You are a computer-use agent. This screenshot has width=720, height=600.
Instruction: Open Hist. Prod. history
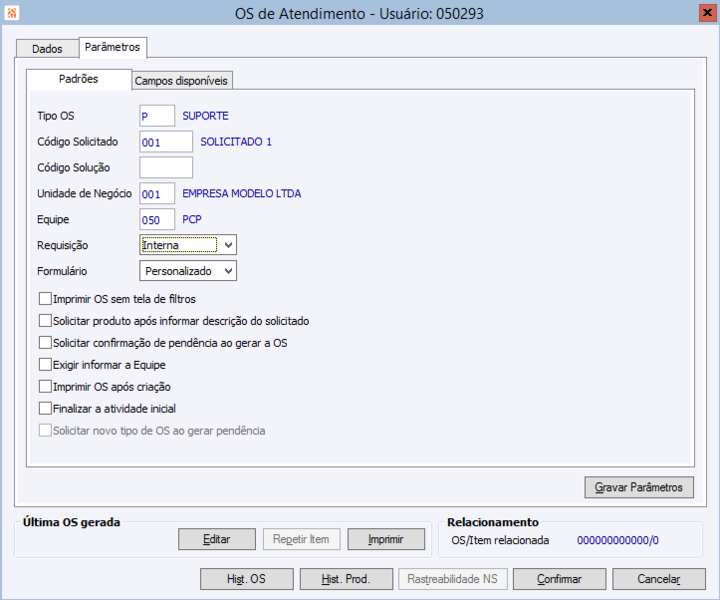tap(346, 579)
